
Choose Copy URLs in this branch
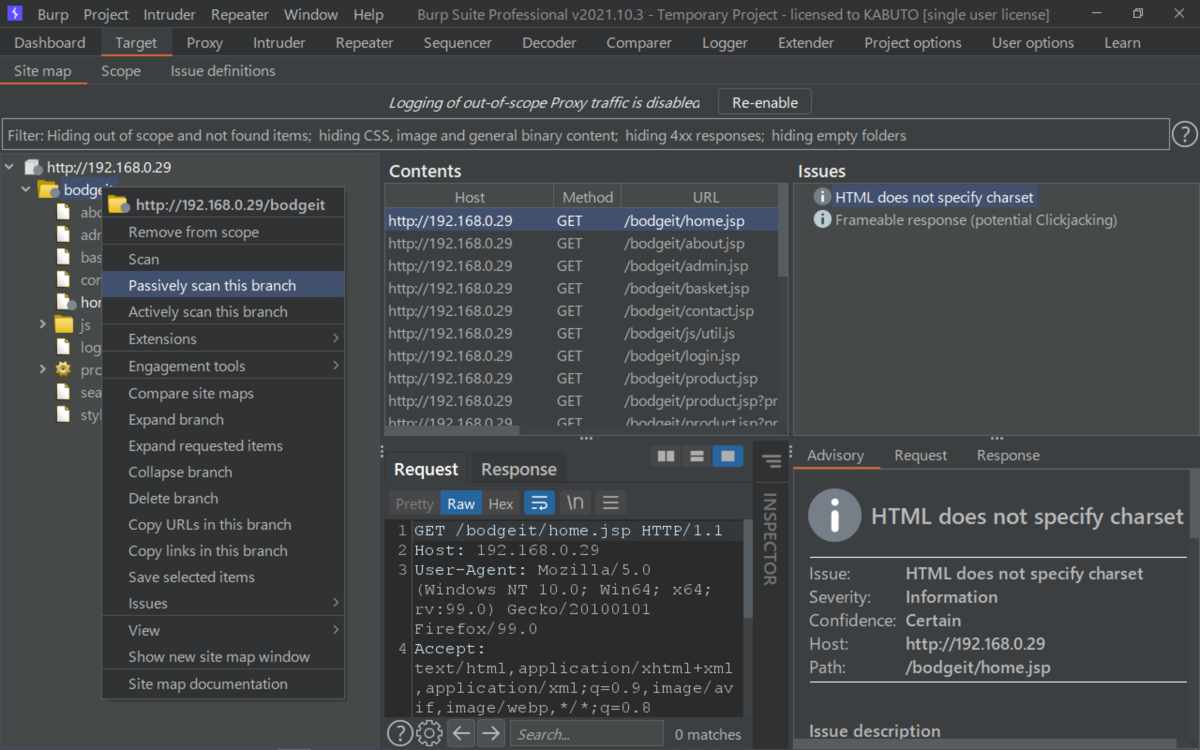(223, 524)
